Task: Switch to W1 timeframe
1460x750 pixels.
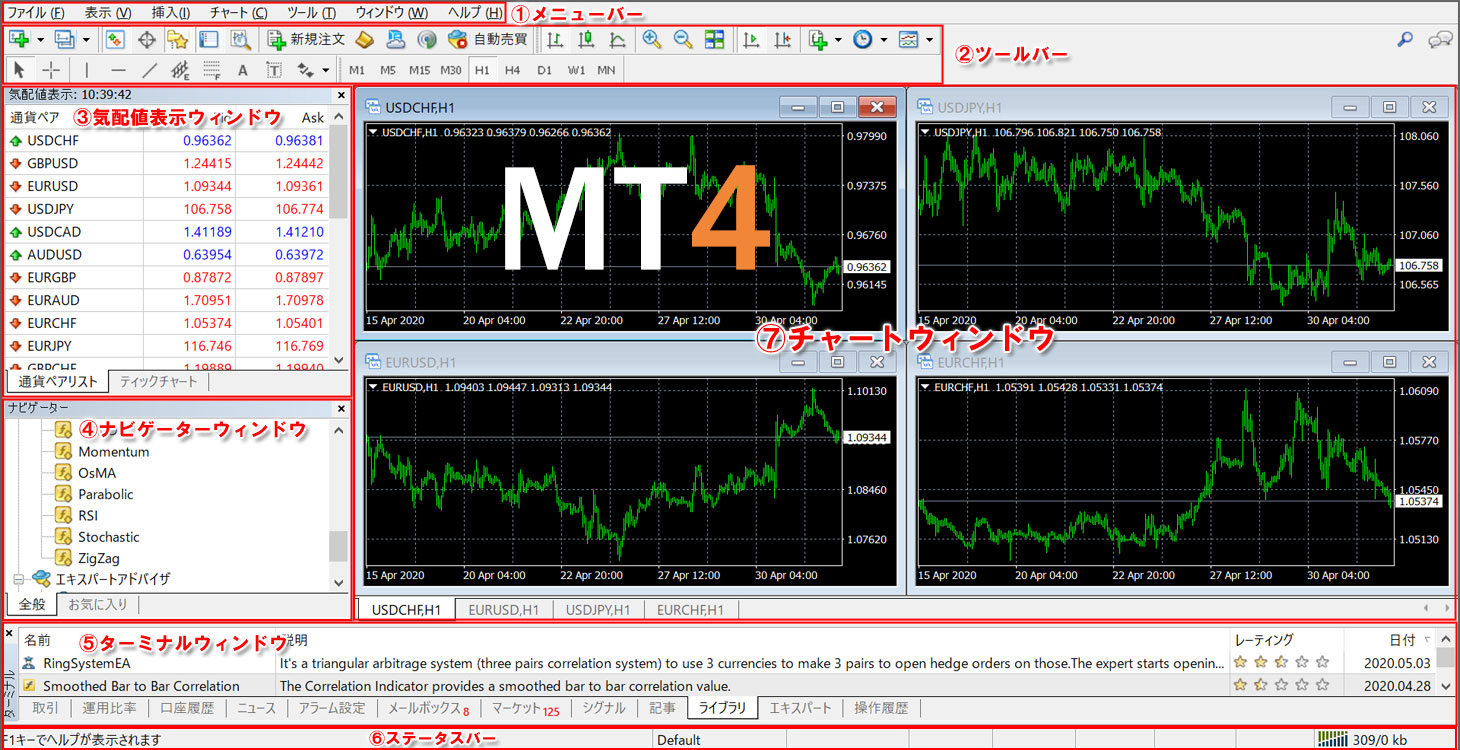Action: [576, 70]
